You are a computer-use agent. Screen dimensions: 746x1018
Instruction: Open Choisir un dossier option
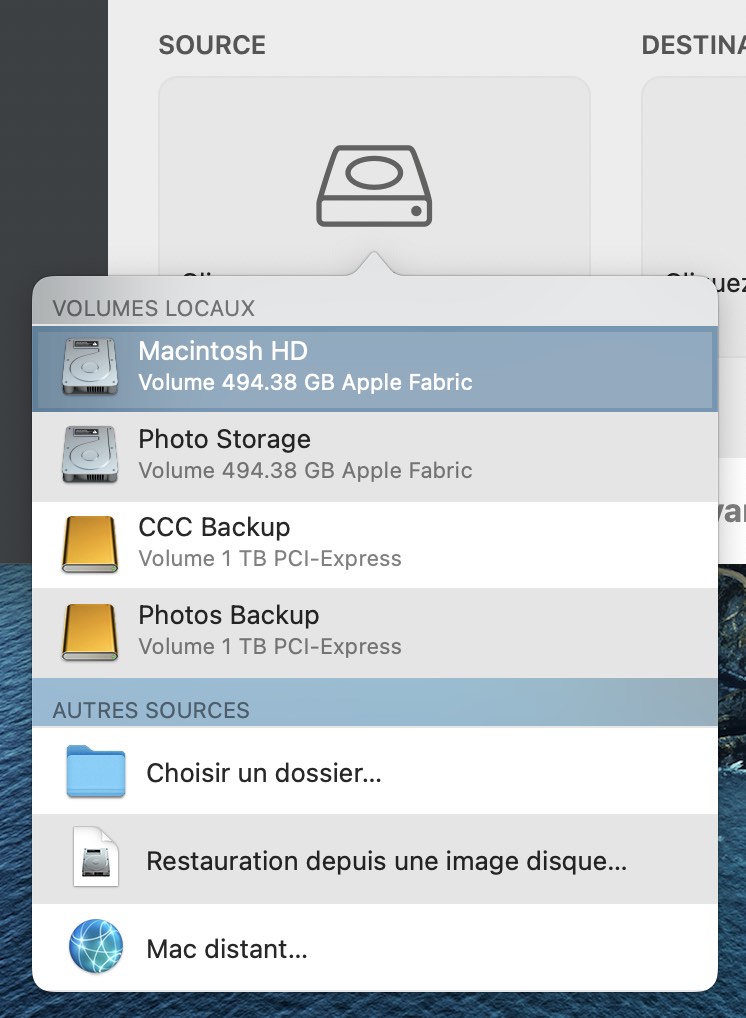tap(375, 771)
